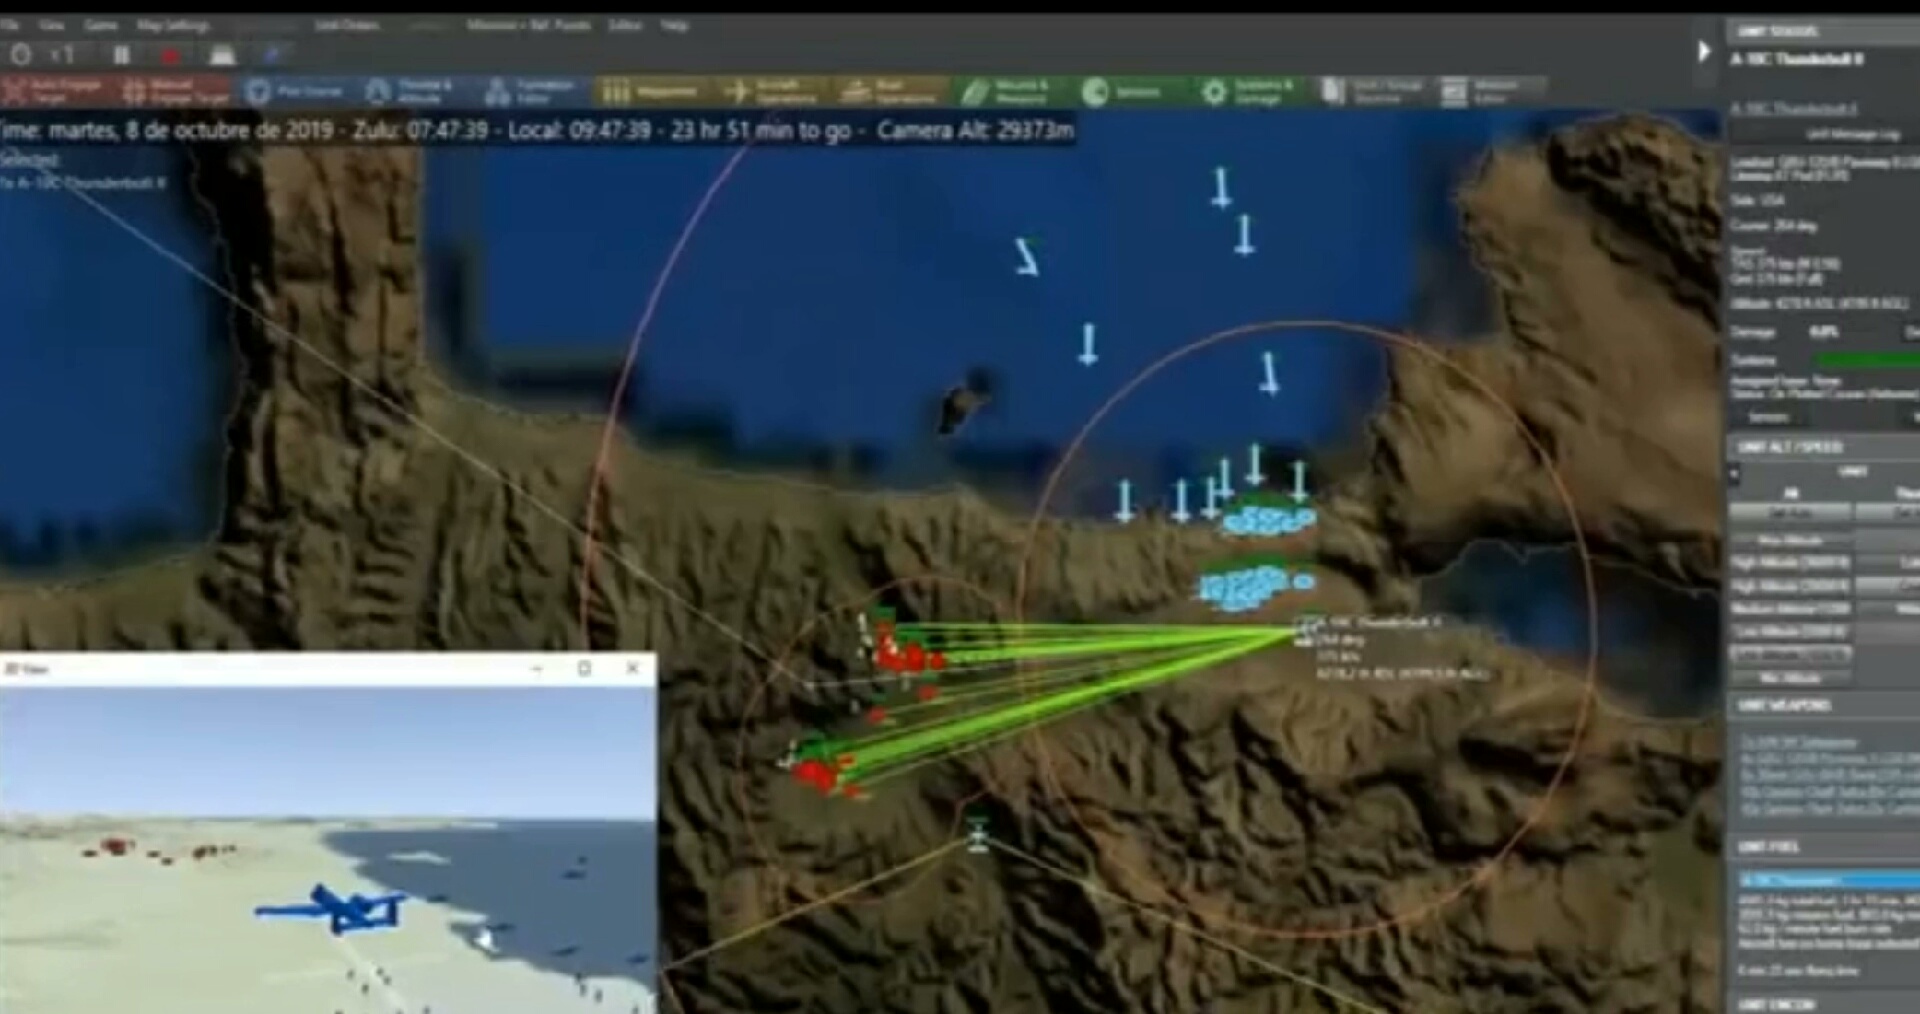Image resolution: width=1920 pixels, height=1014 pixels.
Task: Open the Unit Orders menu
Action: (x=346, y=25)
